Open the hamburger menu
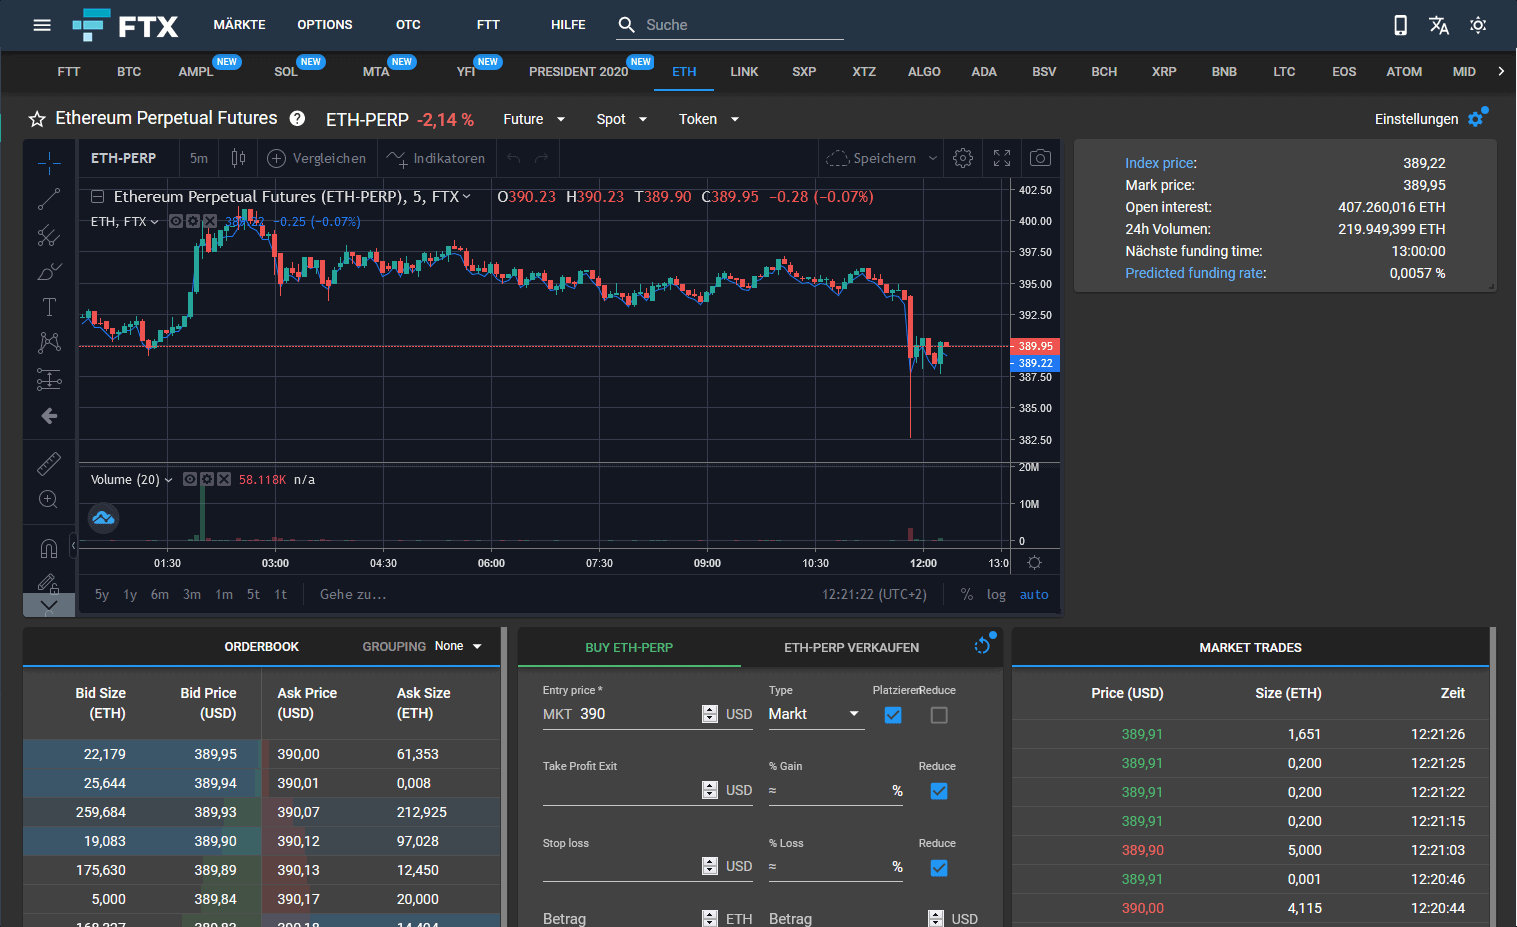 click(42, 25)
